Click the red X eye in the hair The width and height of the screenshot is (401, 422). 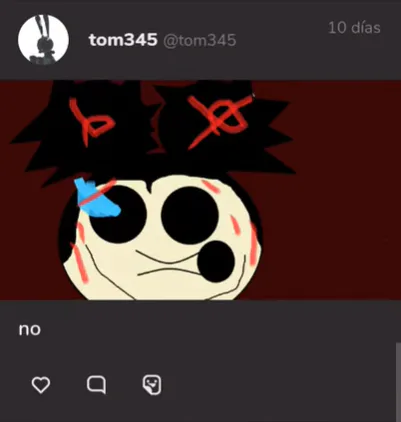click(x=220, y=120)
